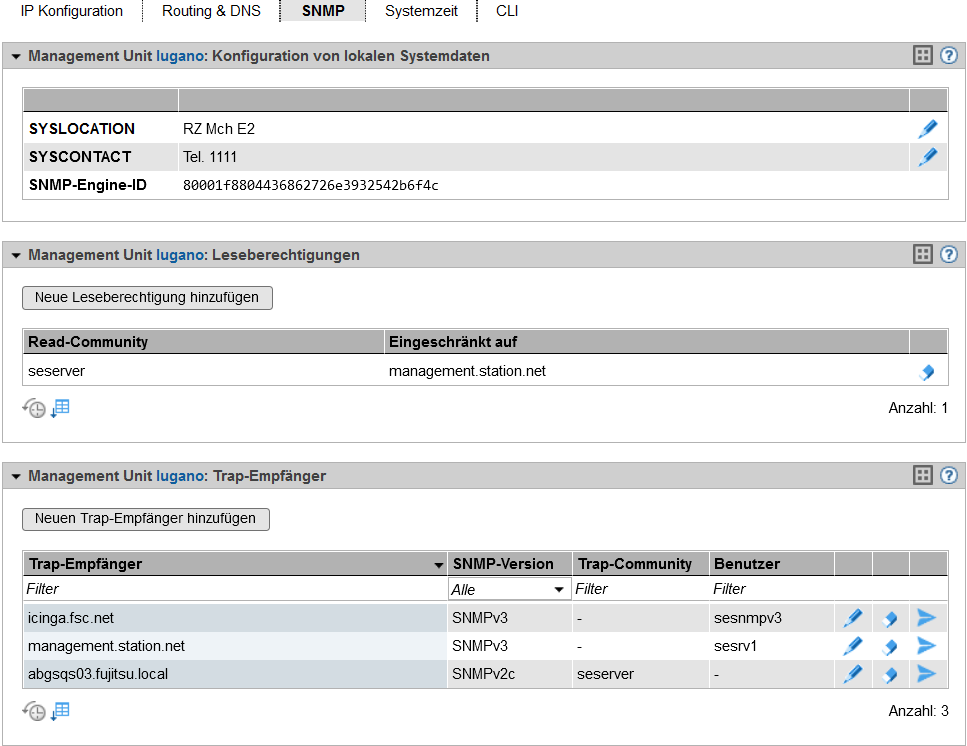967x746 pixels.
Task: Collapse the Trap-Empfänger section
Action: coord(16,477)
